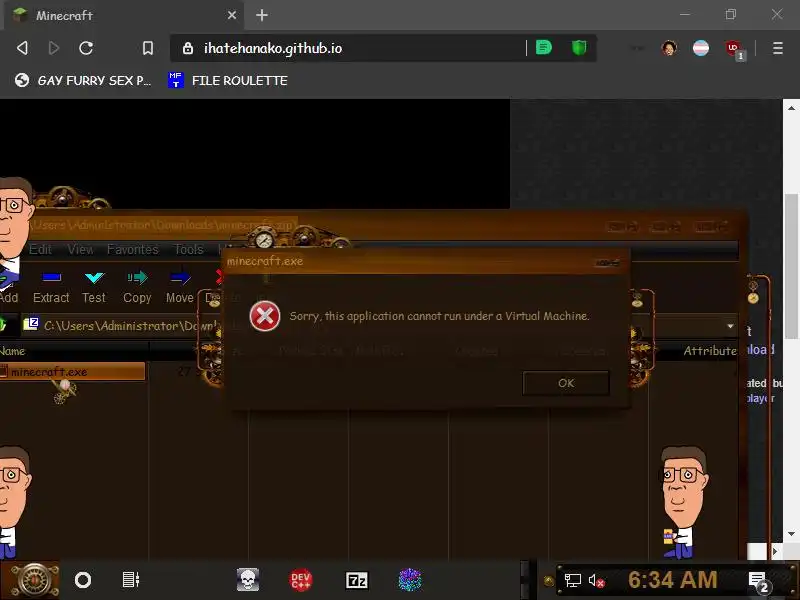
Task: Click the browser forward arrow
Action: coord(54,48)
